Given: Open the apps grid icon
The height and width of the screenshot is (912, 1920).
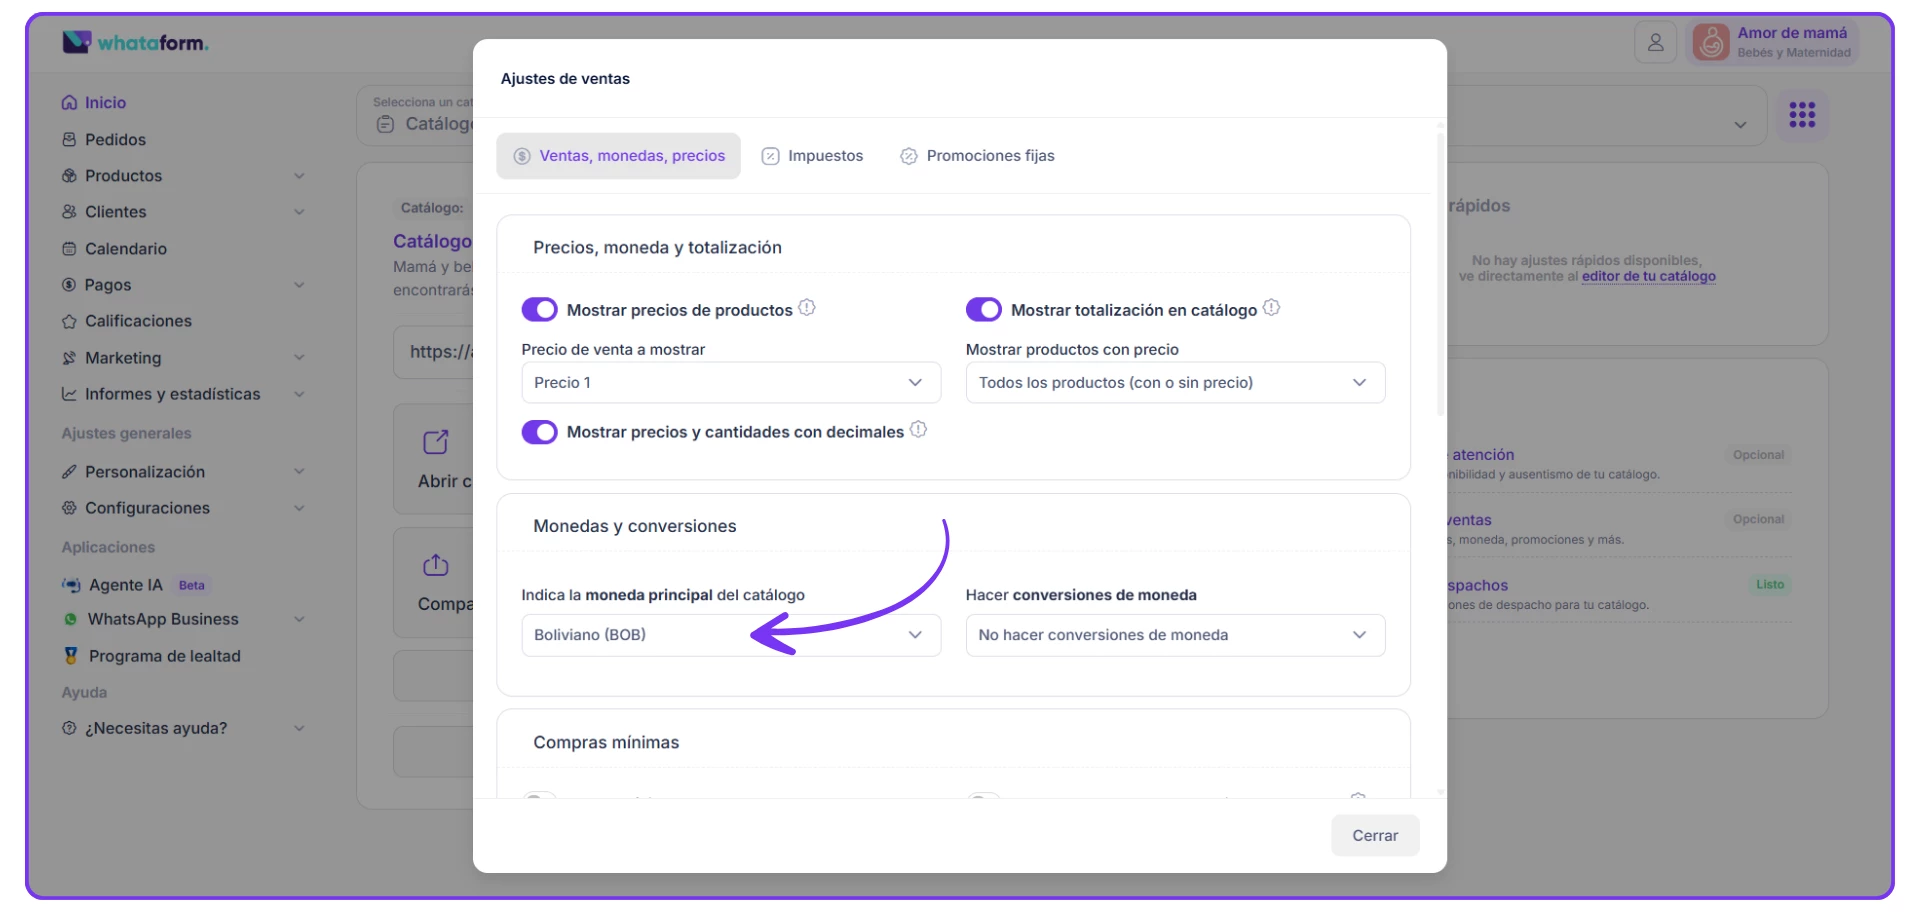Looking at the screenshot, I should pos(1802,115).
